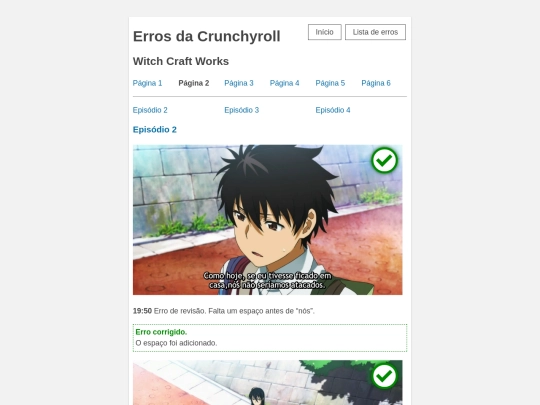Click the green checkmark on the second screenshot
The image size is (540, 405).
pyautogui.click(x=384, y=376)
